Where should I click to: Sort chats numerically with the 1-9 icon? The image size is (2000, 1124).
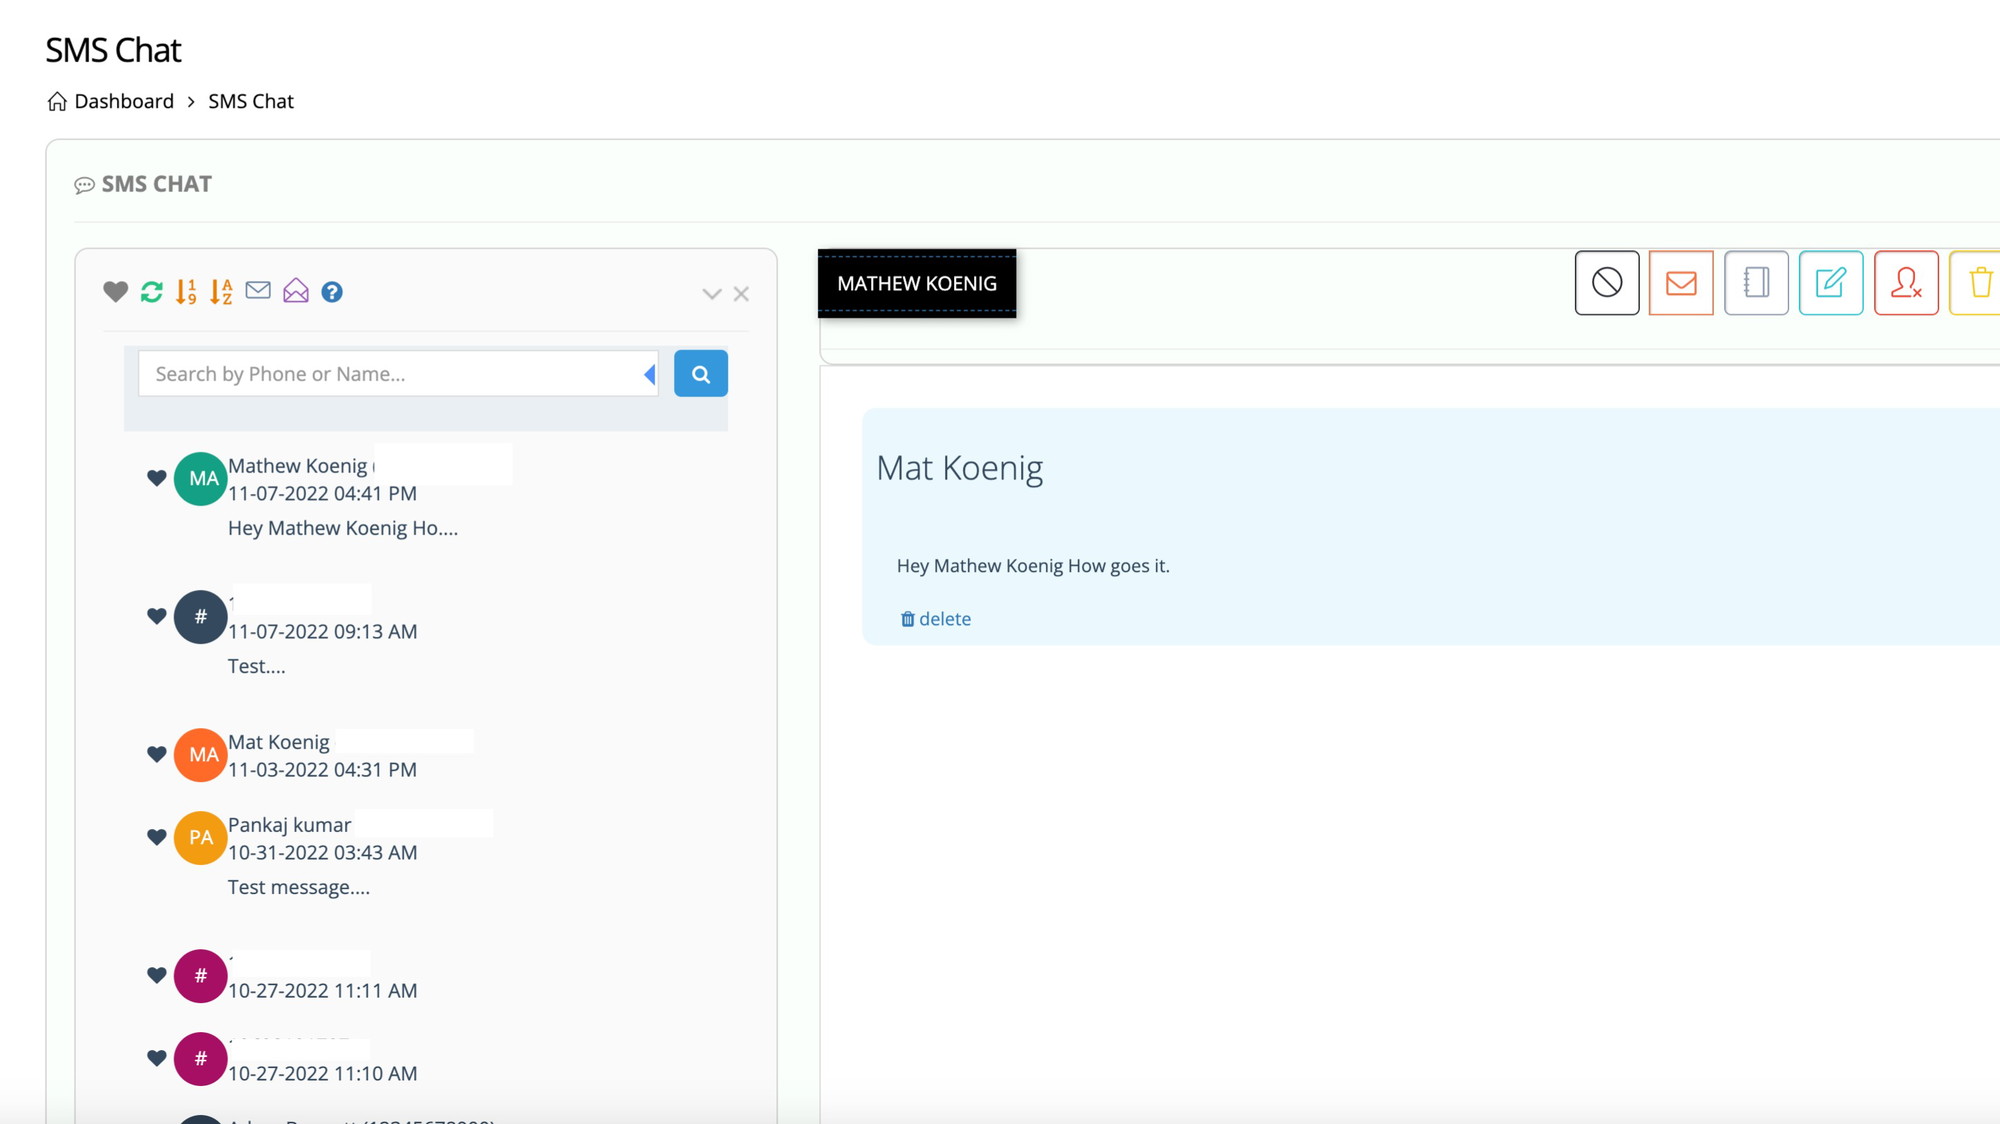click(186, 291)
